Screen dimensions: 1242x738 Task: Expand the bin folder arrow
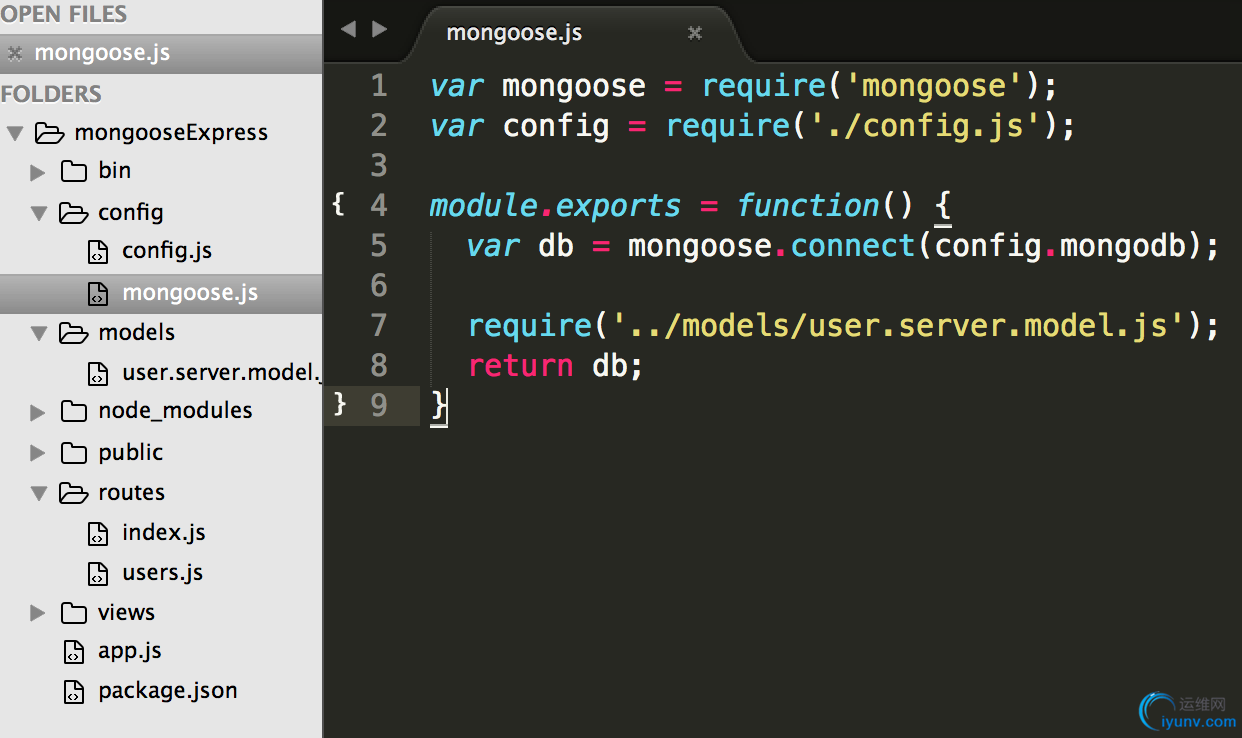(38, 172)
